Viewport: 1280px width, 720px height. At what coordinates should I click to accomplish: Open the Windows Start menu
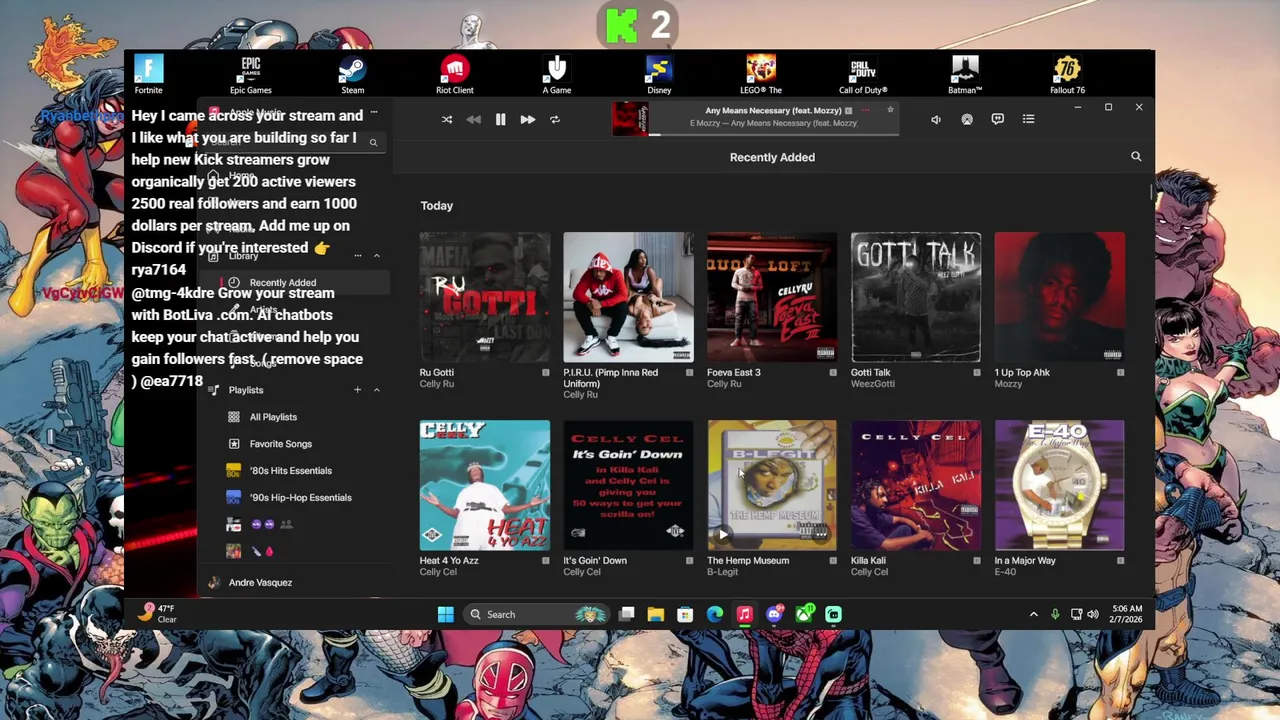point(446,614)
